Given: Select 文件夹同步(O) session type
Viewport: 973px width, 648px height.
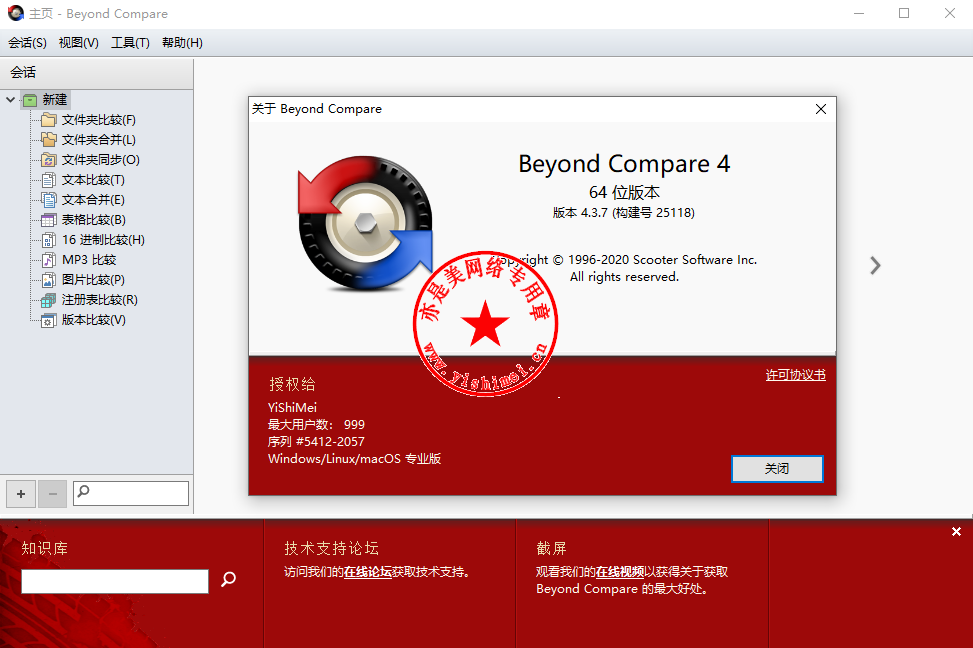Looking at the screenshot, I should tap(101, 160).
